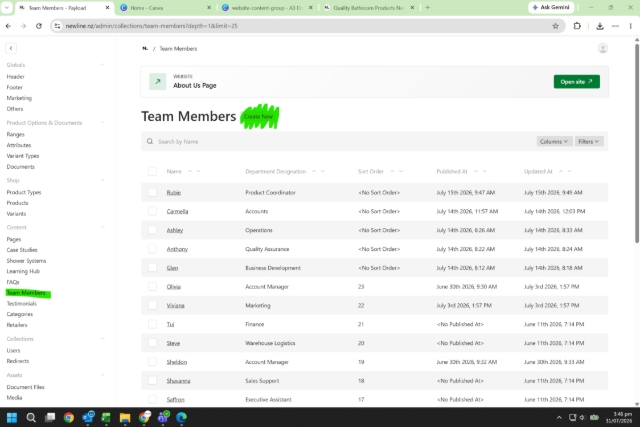This screenshot has height=427, width=640.
Task: Select all rows header checkbox
Action: click(152, 171)
